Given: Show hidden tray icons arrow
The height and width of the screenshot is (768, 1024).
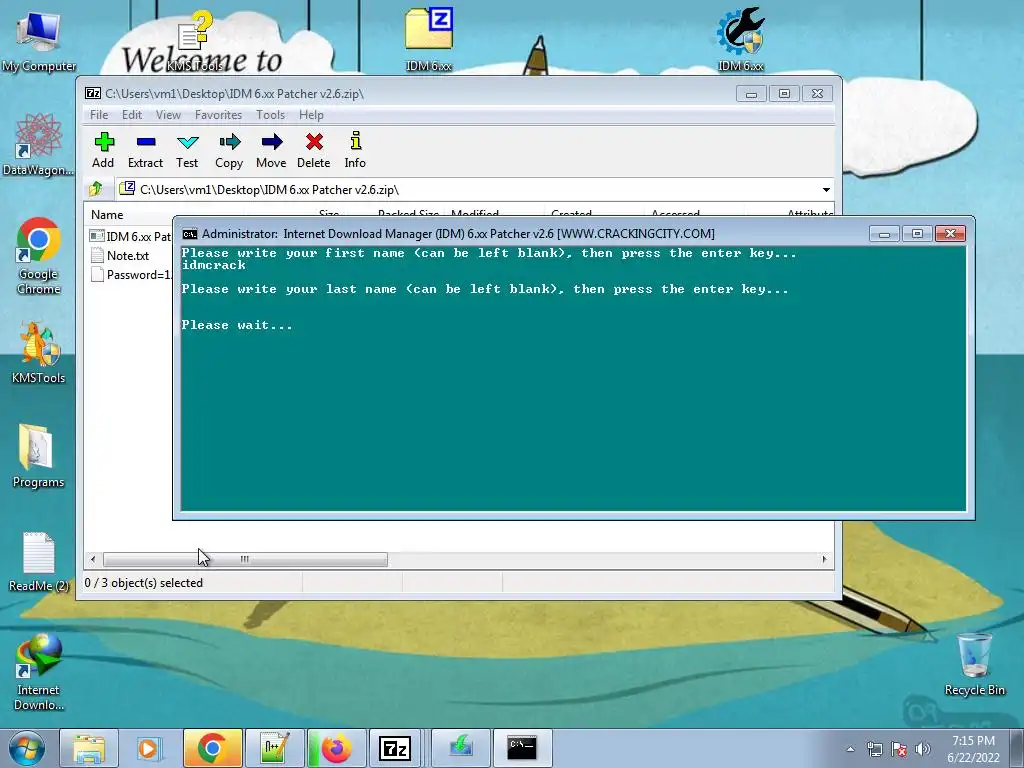Looking at the screenshot, I should point(850,749).
